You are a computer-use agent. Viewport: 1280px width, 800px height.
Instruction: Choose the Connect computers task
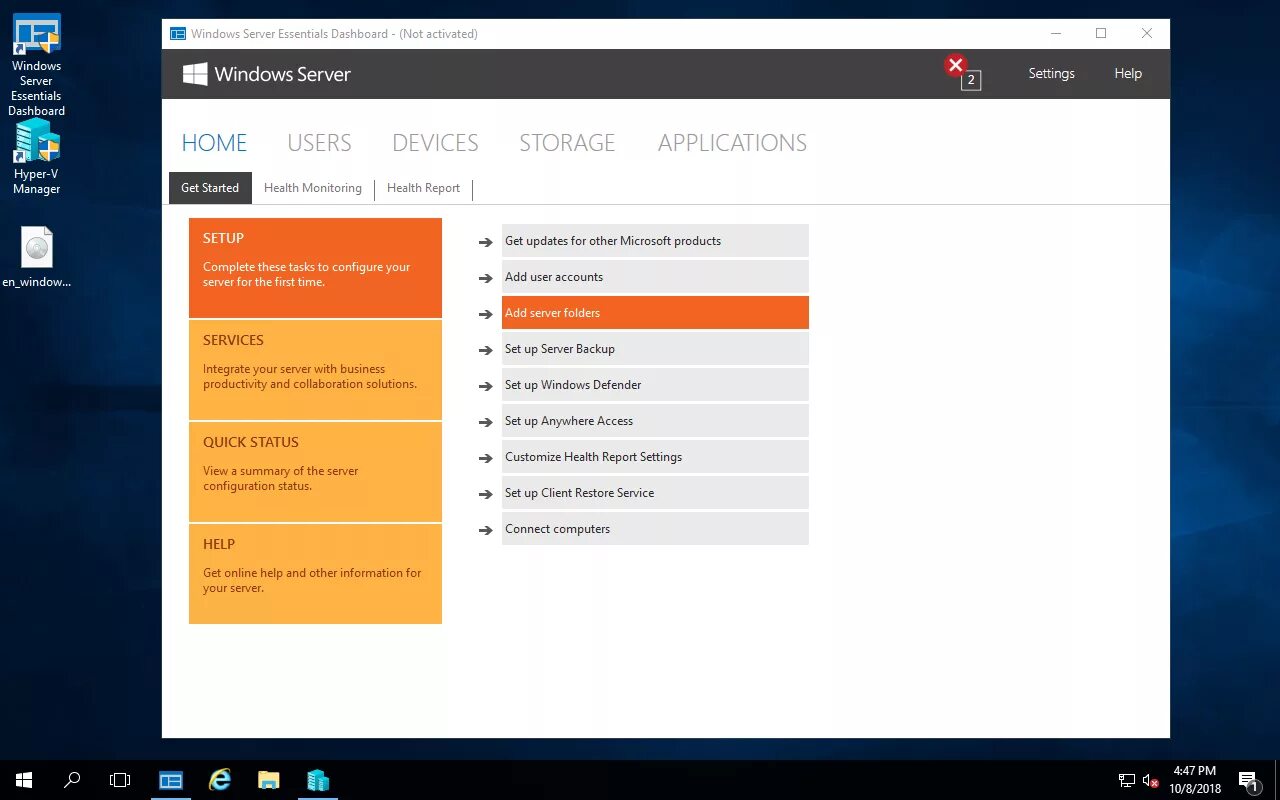pyautogui.click(x=655, y=529)
